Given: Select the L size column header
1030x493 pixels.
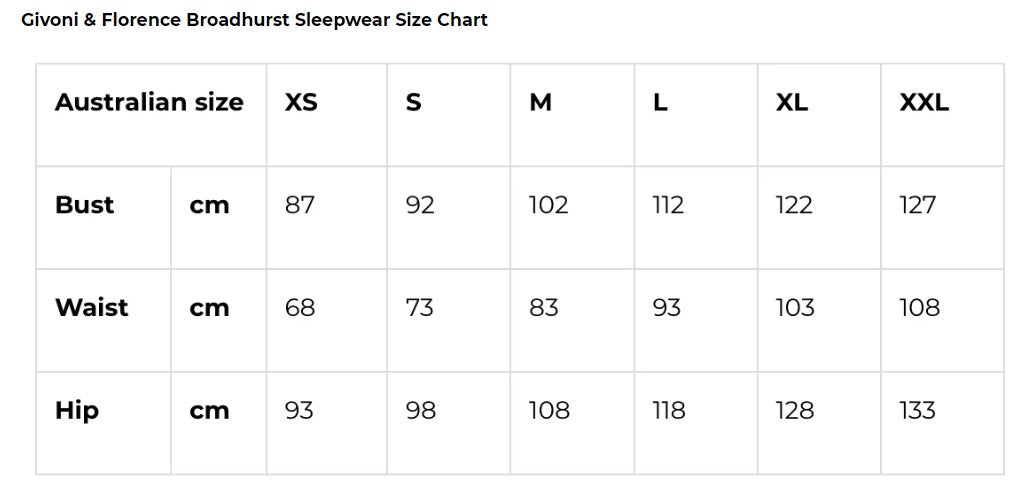Looking at the screenshot, I should click(x=660, y=102).
